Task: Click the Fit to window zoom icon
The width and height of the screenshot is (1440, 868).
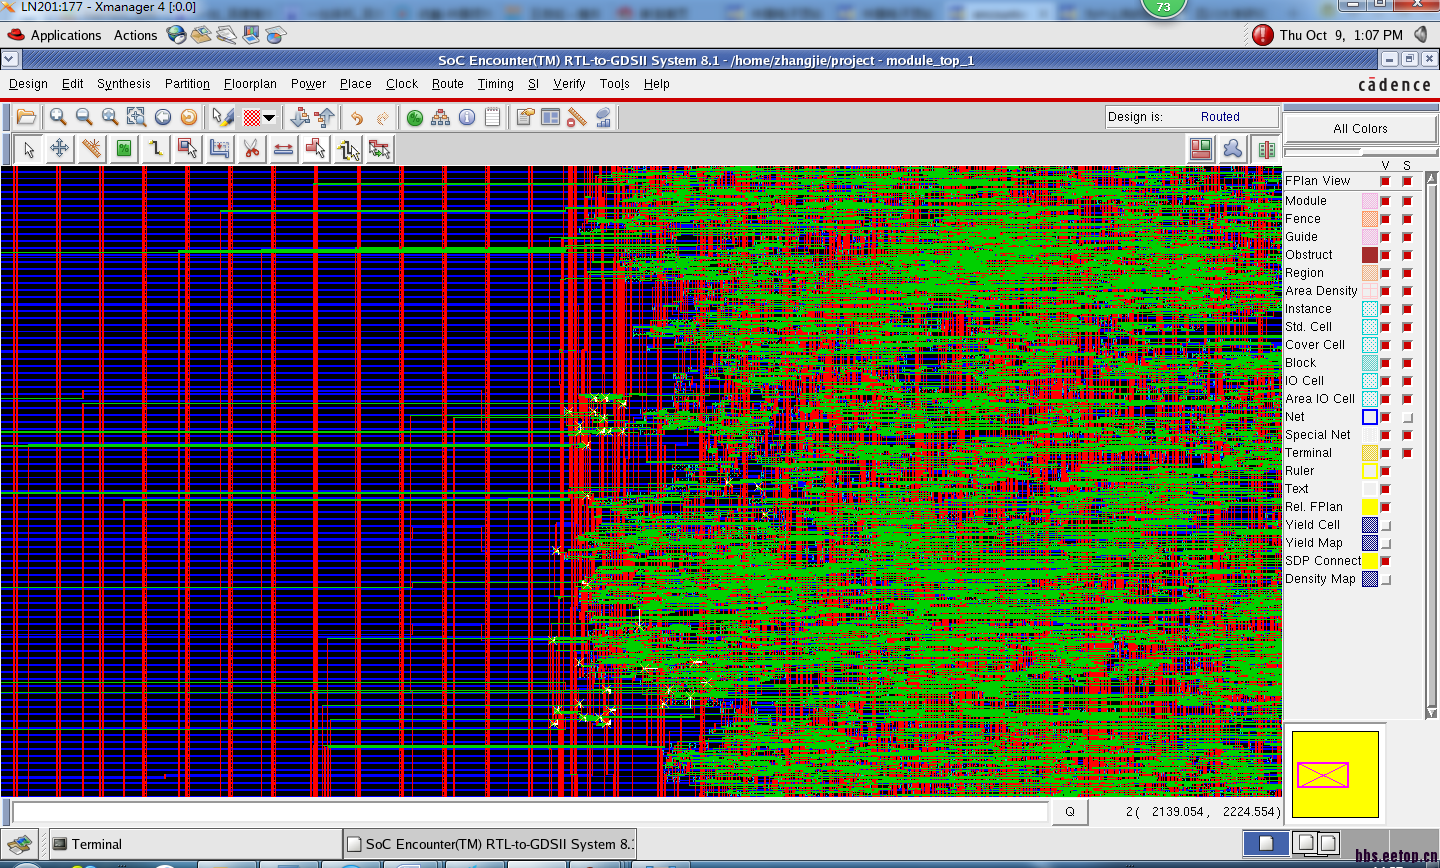Action: (136, 117)
